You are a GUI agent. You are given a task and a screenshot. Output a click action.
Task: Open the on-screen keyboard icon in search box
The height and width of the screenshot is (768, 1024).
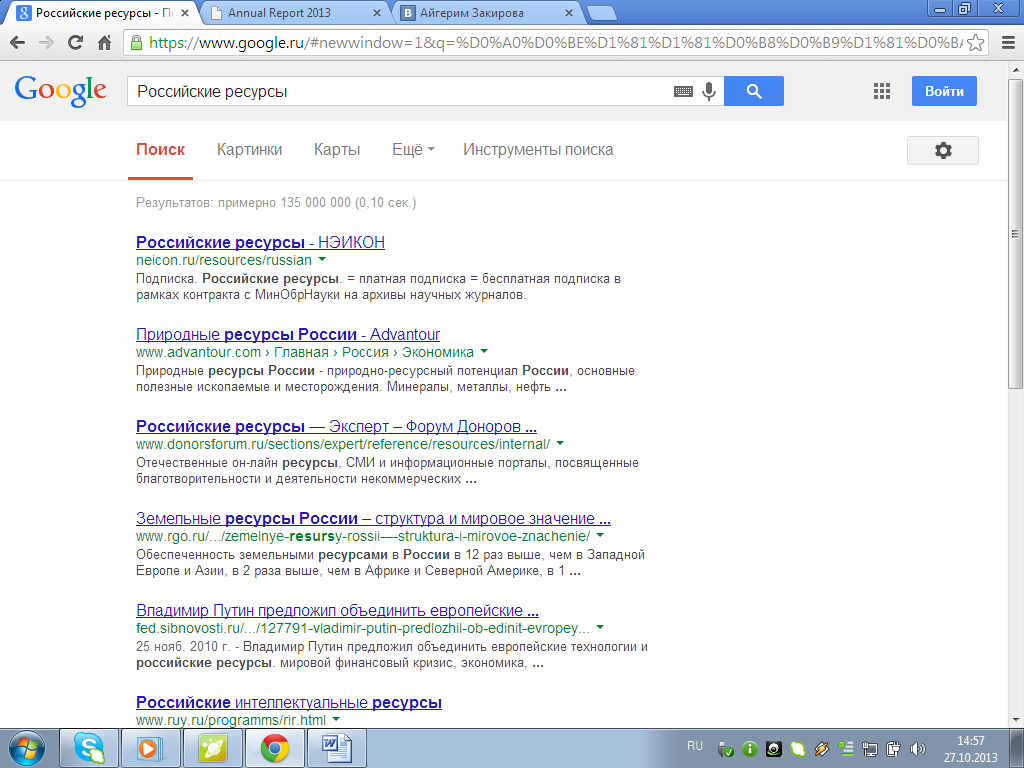tap(683, 91)
